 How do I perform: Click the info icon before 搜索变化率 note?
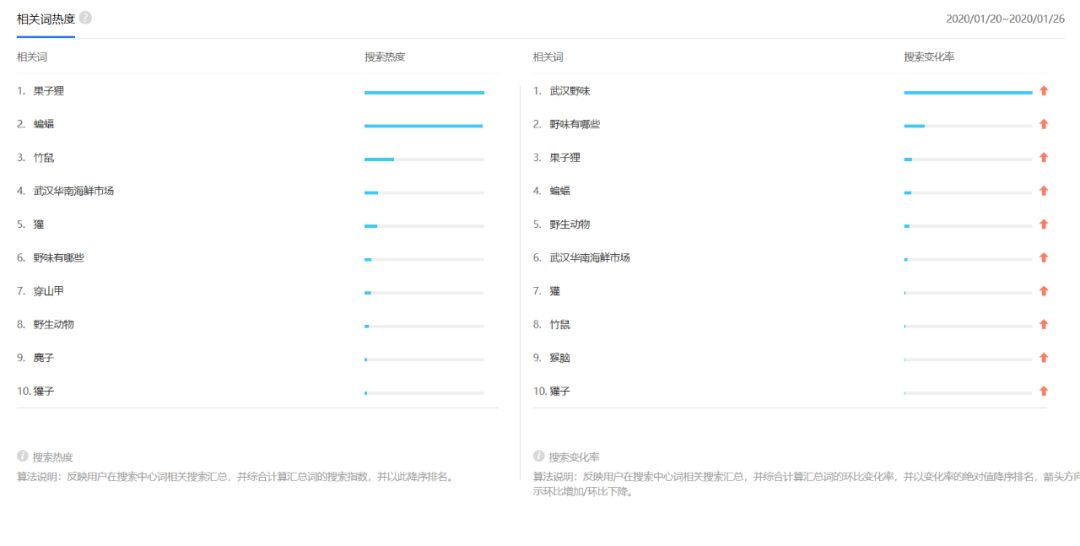[x=539, y=456]
